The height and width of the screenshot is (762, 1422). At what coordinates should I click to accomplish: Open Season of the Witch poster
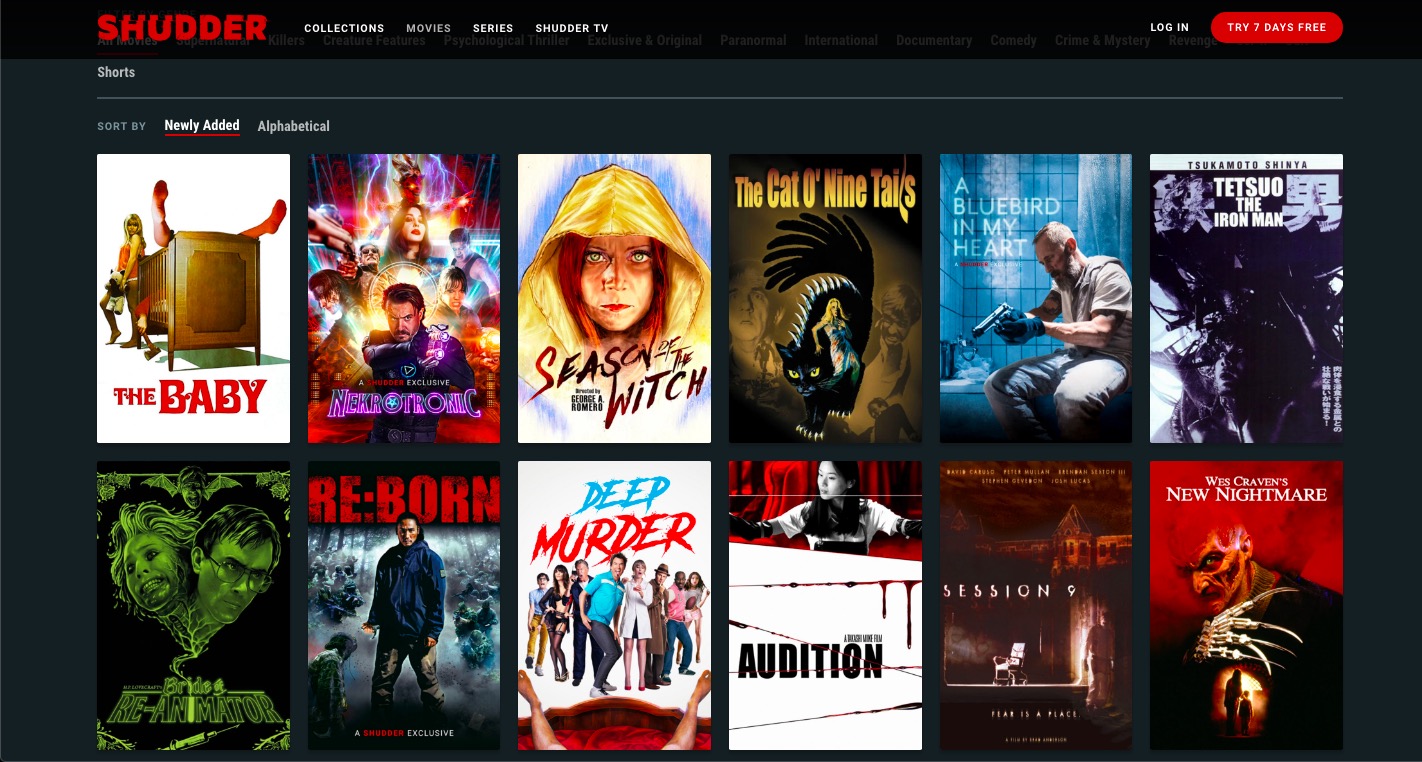[x=614, y=298]
